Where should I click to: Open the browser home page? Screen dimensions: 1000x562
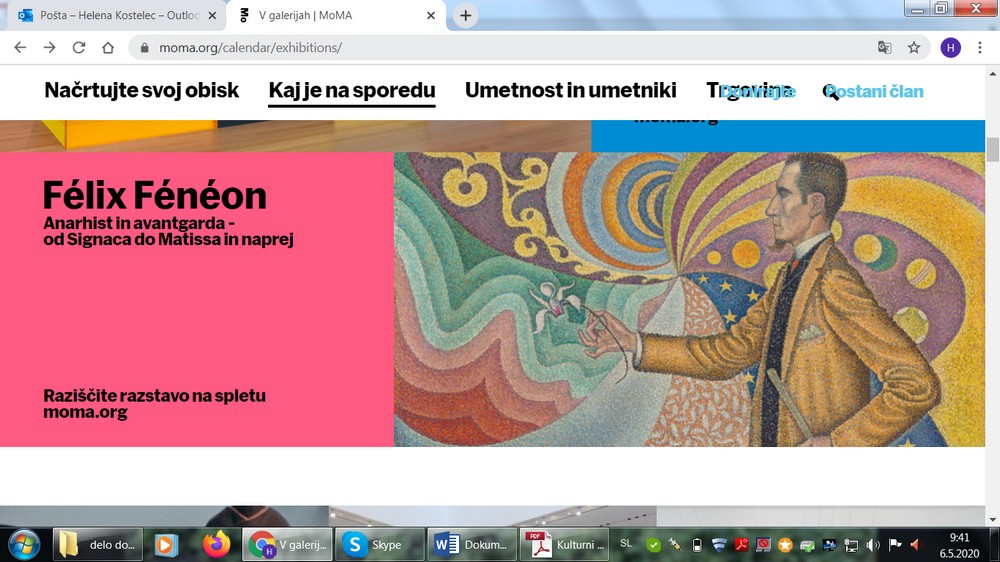click(x=108, y=48)
